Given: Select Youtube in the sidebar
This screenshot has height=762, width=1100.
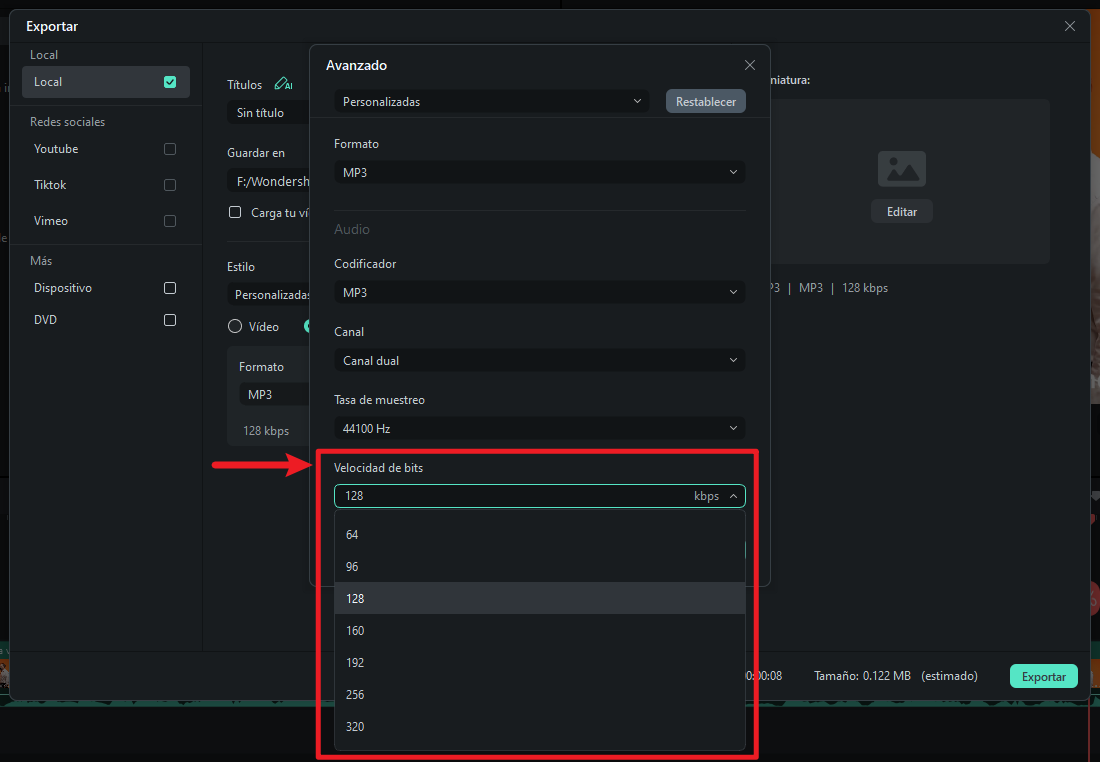Looking at the screenshot, I should point(56,149).
